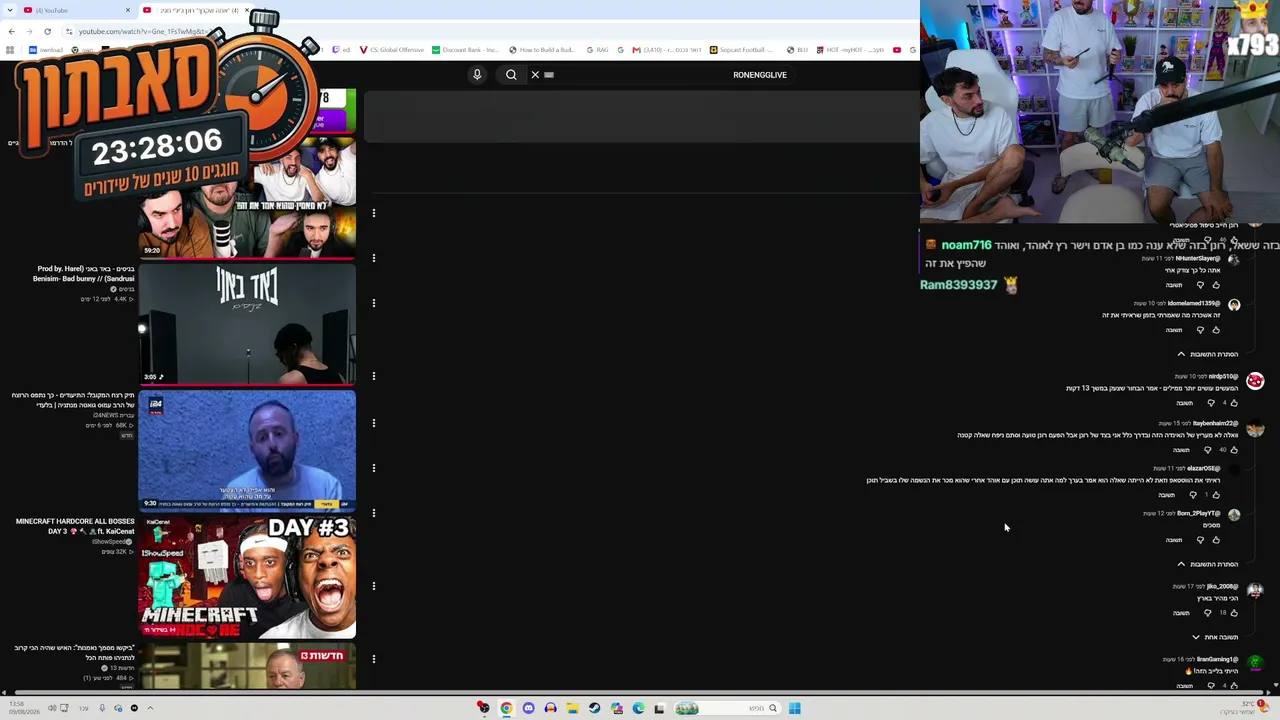Like NHunterSlayer's comment

1216,285
